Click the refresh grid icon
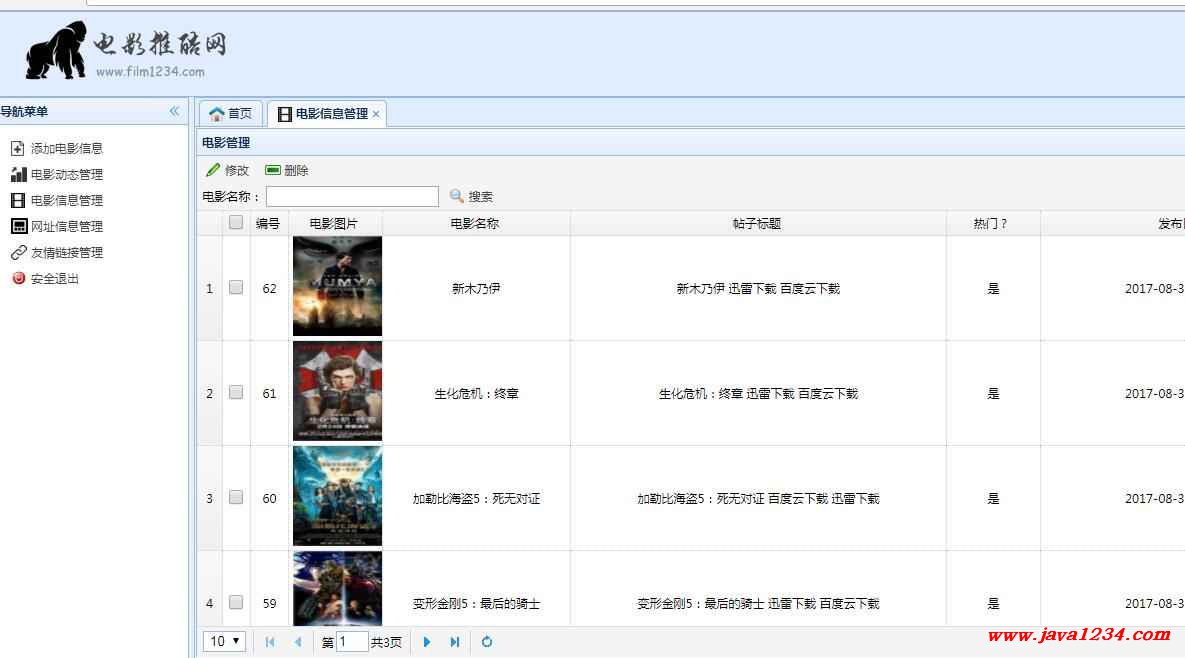This screenshot has width=1185, height=658. coord(487,642)
